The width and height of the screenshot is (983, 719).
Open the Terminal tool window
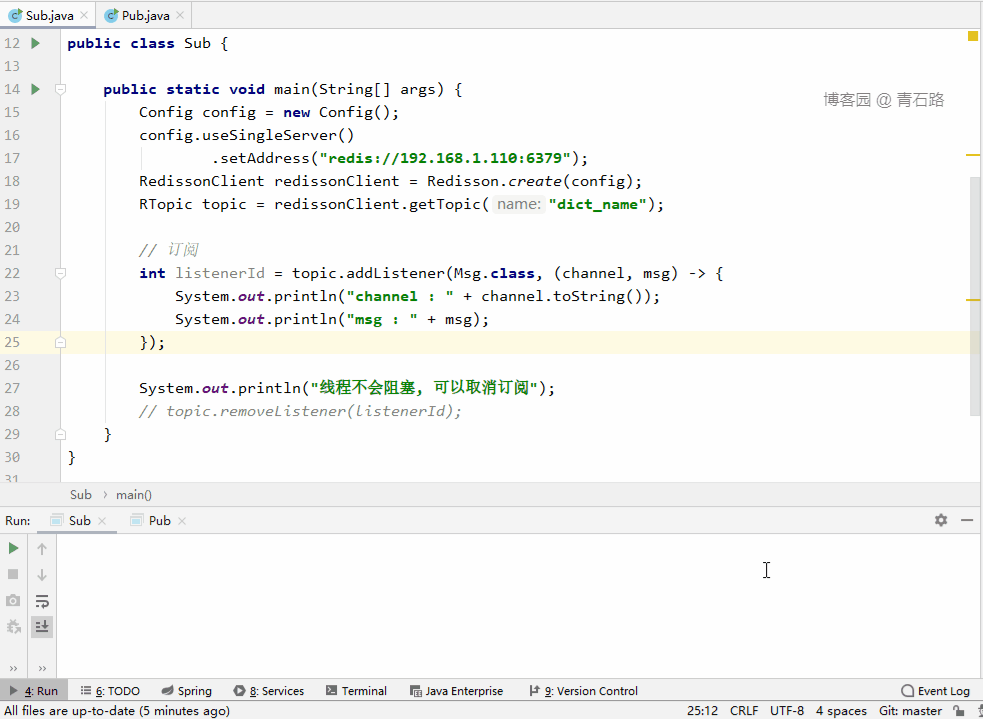click(356, 691)
